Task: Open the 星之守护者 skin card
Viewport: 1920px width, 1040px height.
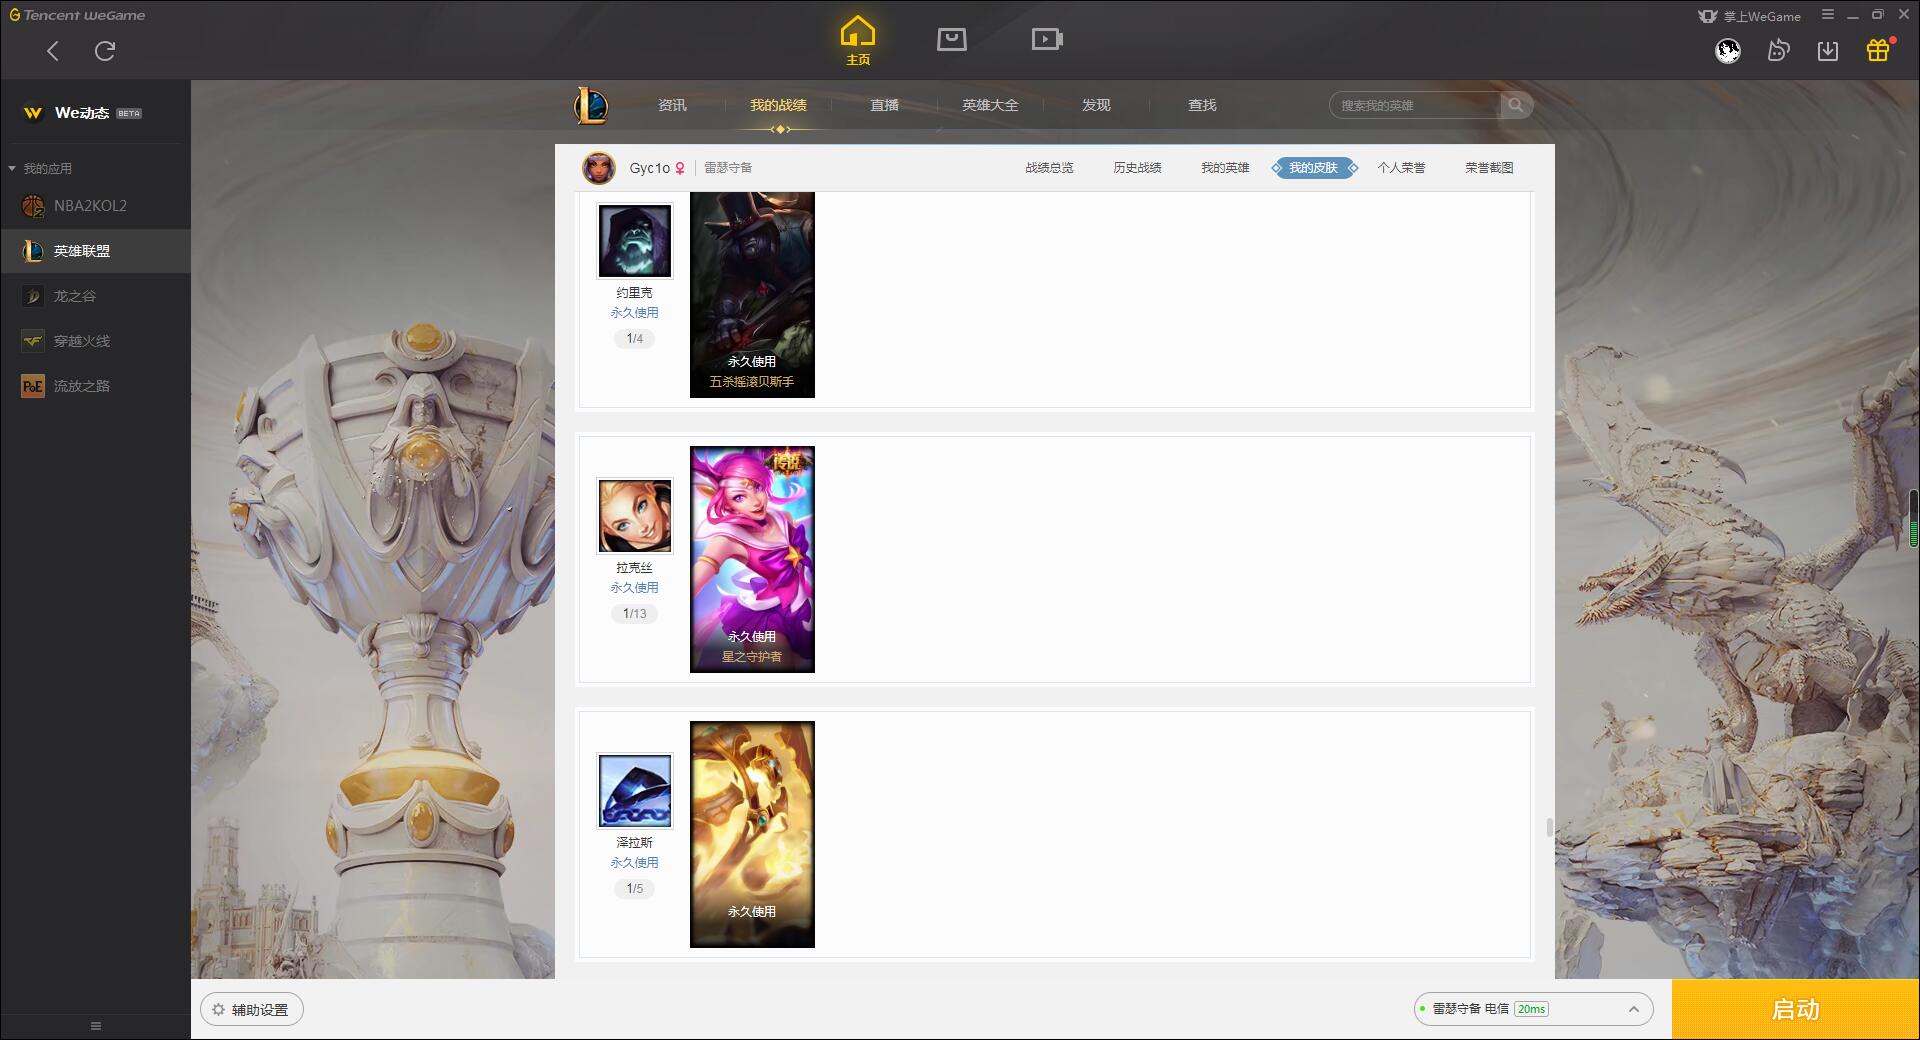Action: pos(752,559)
